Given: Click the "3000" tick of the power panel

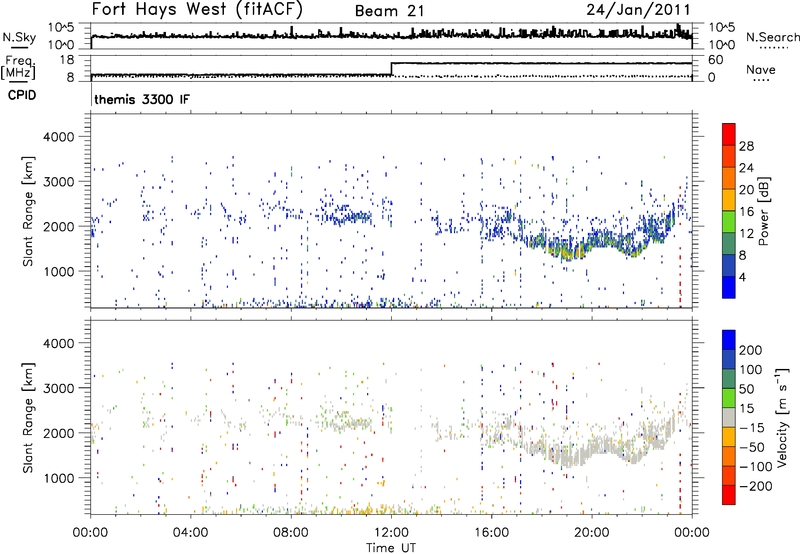Looking at the screenshot, I should coord(59,182).
